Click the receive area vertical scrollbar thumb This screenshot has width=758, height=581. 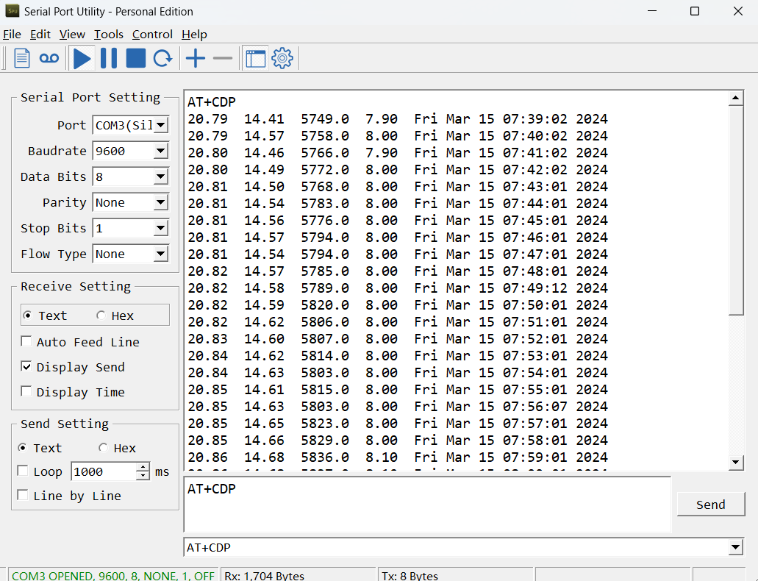click(x=735, y=210)
